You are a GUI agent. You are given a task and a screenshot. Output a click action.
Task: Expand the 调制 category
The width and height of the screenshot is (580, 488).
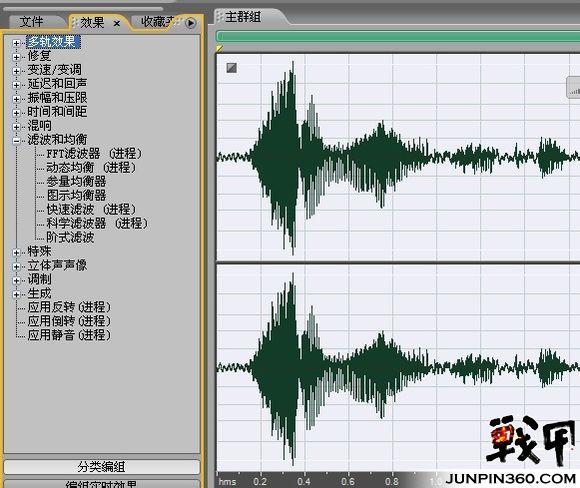(x=16, y=280)
